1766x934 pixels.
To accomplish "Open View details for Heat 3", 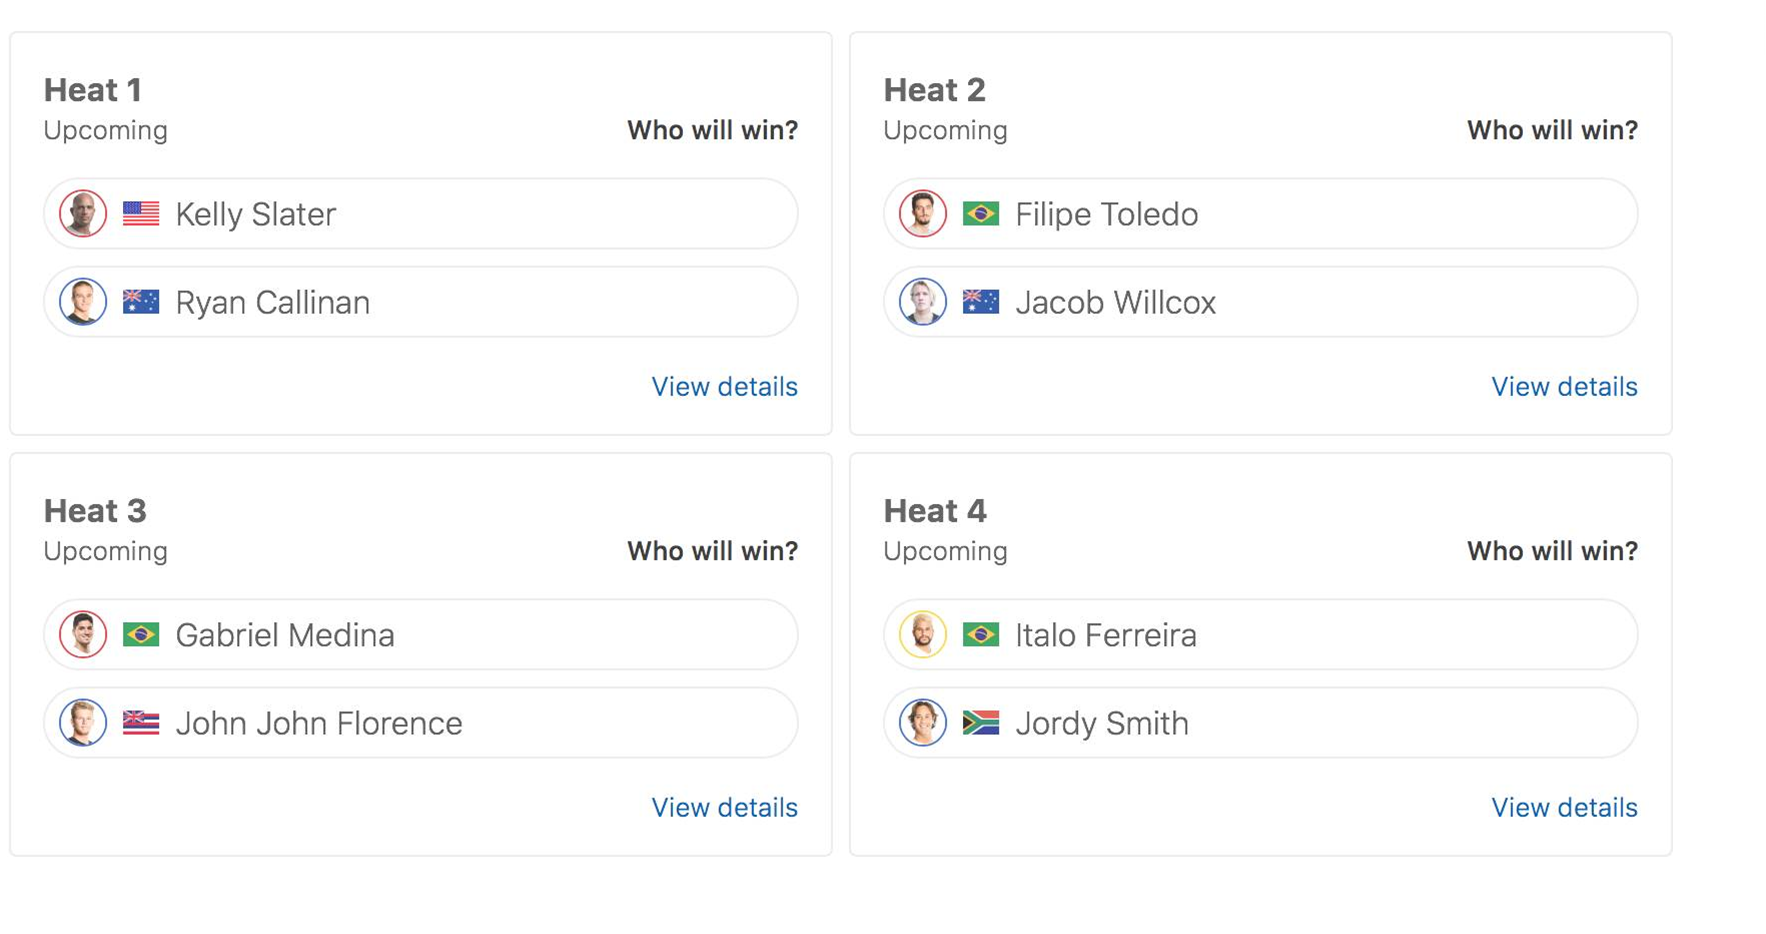I will coord(725,808).
